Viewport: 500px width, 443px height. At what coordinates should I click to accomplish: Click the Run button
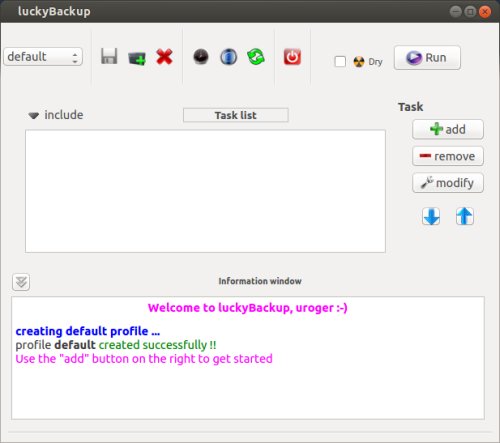427,58
